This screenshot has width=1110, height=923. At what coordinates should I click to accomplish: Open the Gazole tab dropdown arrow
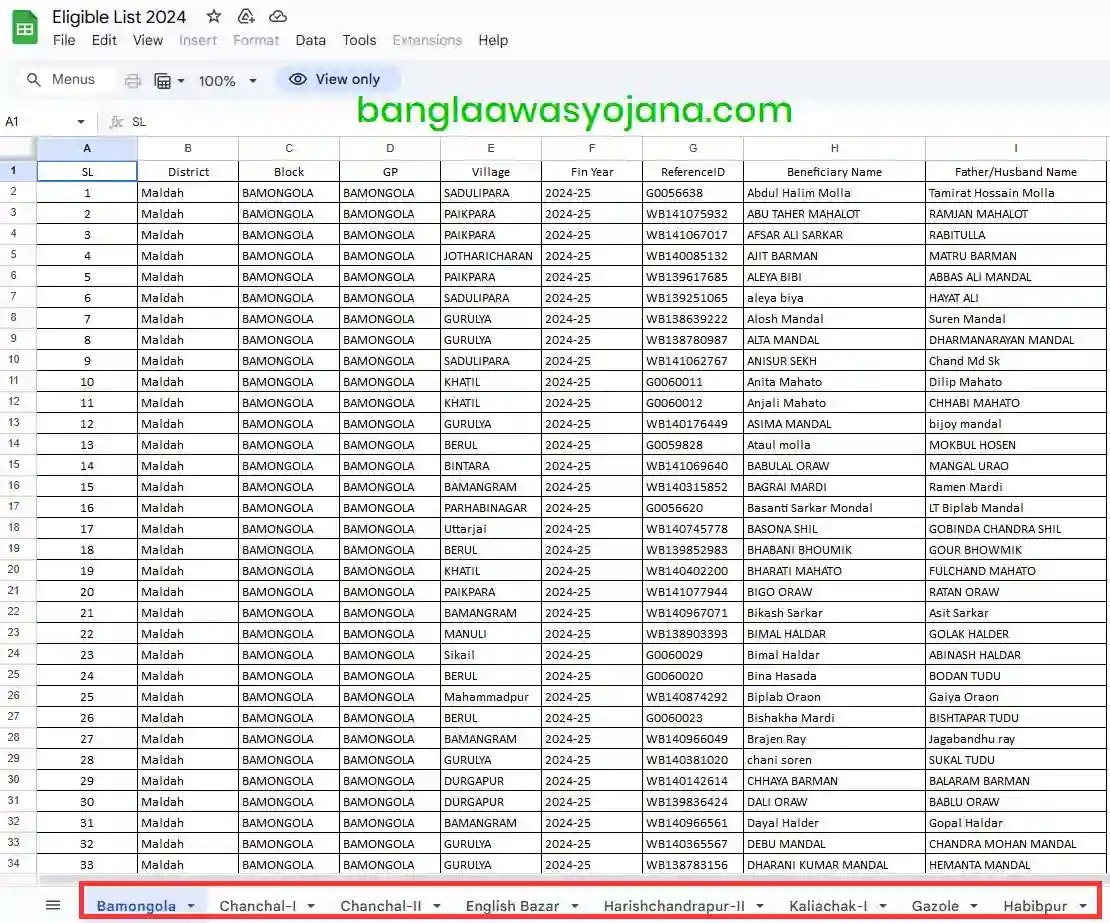pyautogui.click(x=975, y=905)
